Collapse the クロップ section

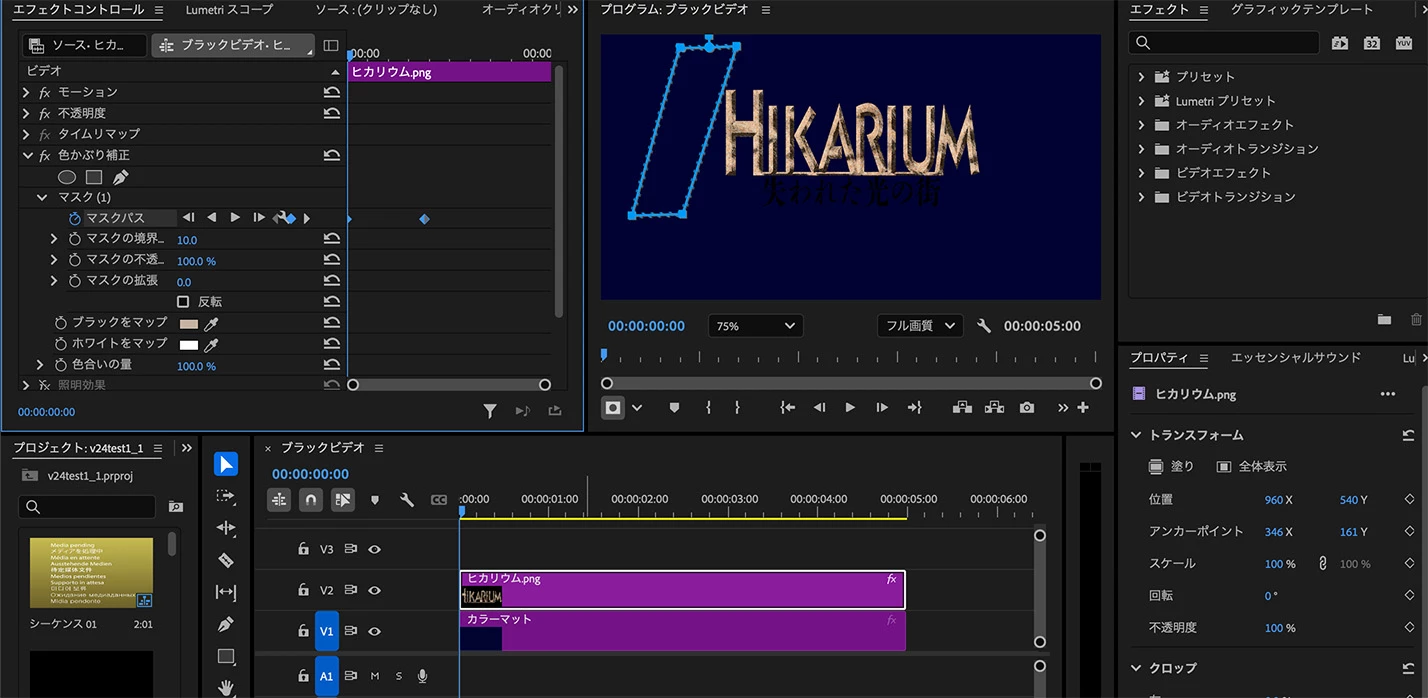click(1136, 667)
